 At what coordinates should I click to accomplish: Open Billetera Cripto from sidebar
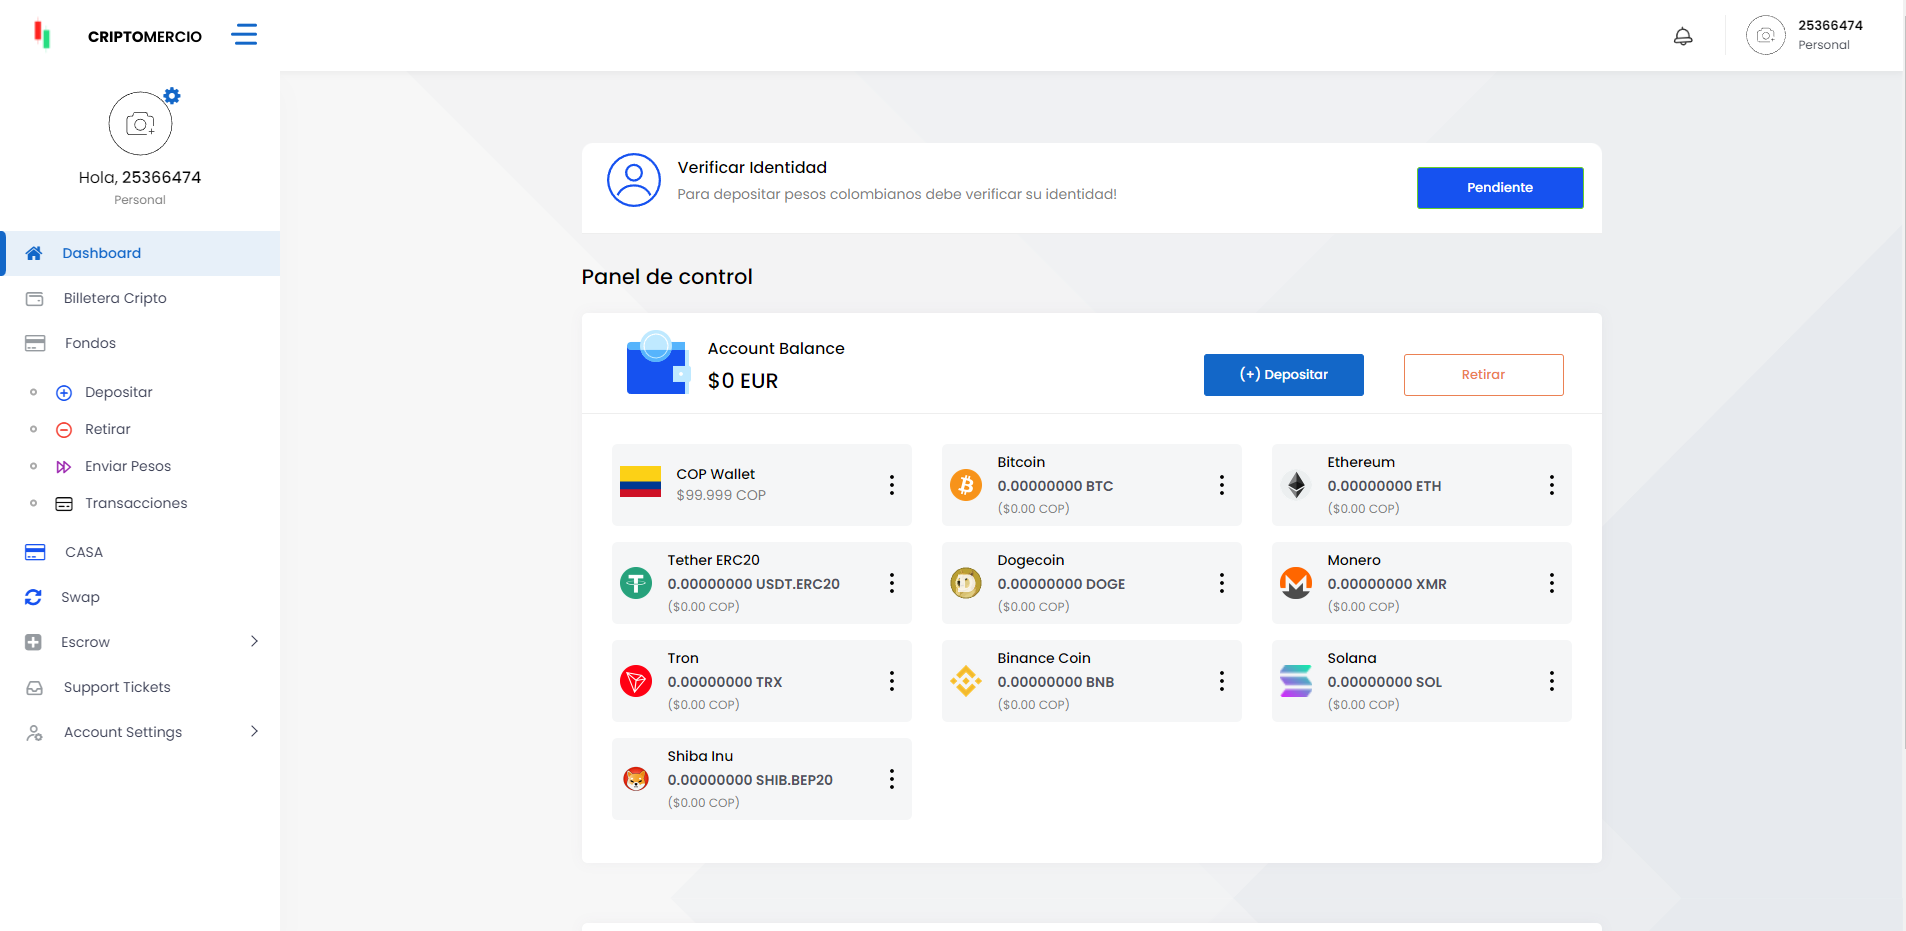[115, 298]
